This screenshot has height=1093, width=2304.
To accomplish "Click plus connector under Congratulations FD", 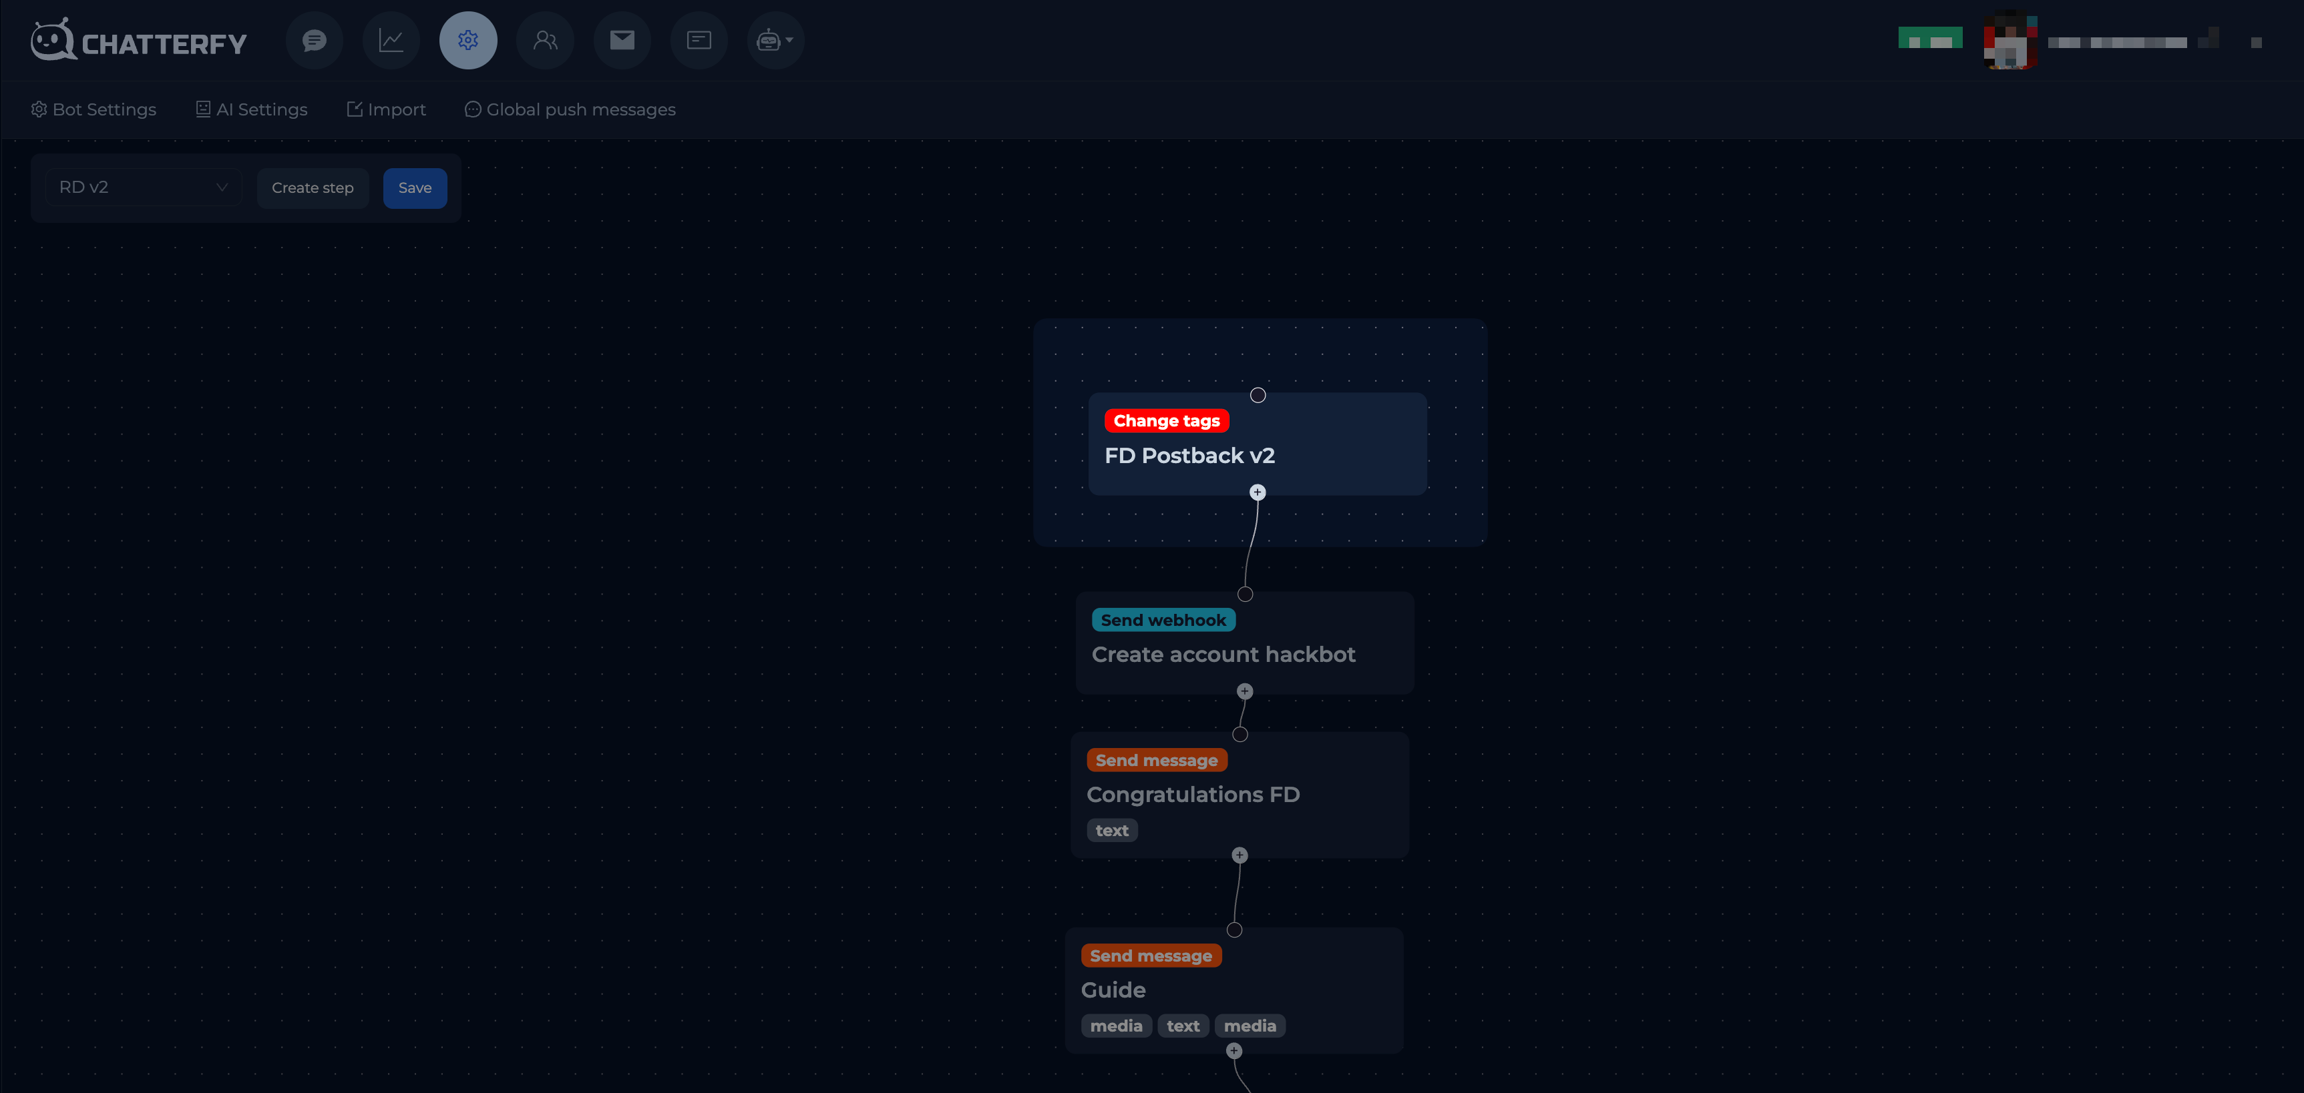I will tap(1239, 856).
